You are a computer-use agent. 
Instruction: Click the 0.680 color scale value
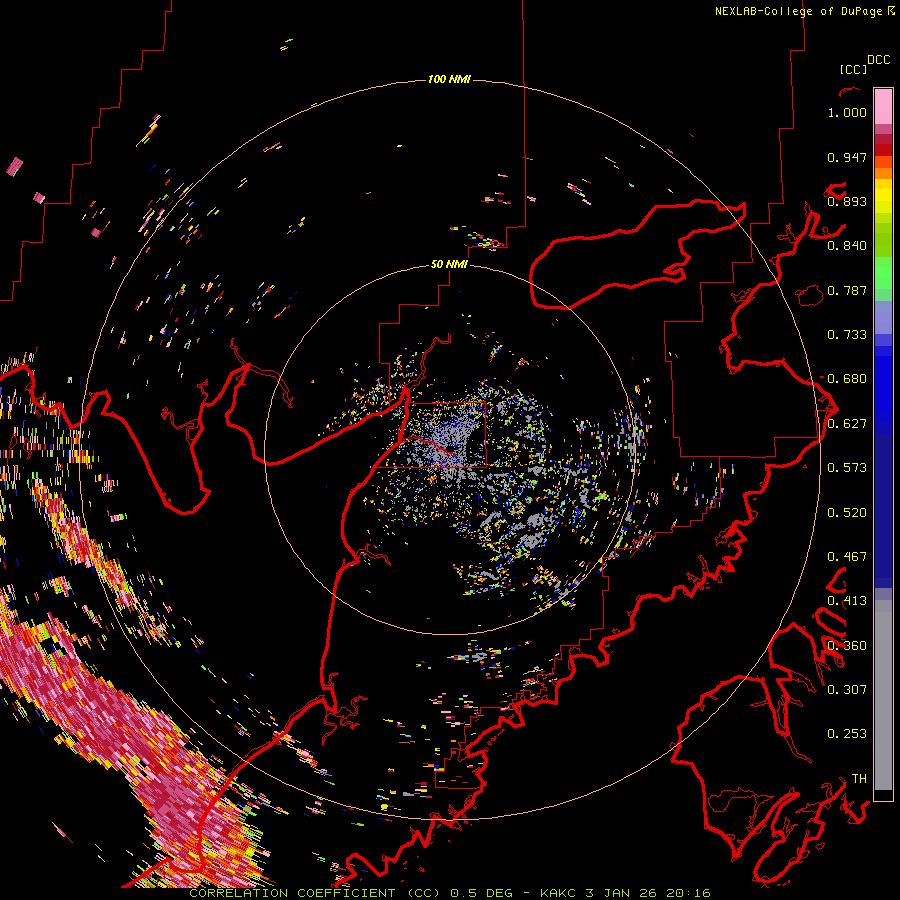[847, 379]
